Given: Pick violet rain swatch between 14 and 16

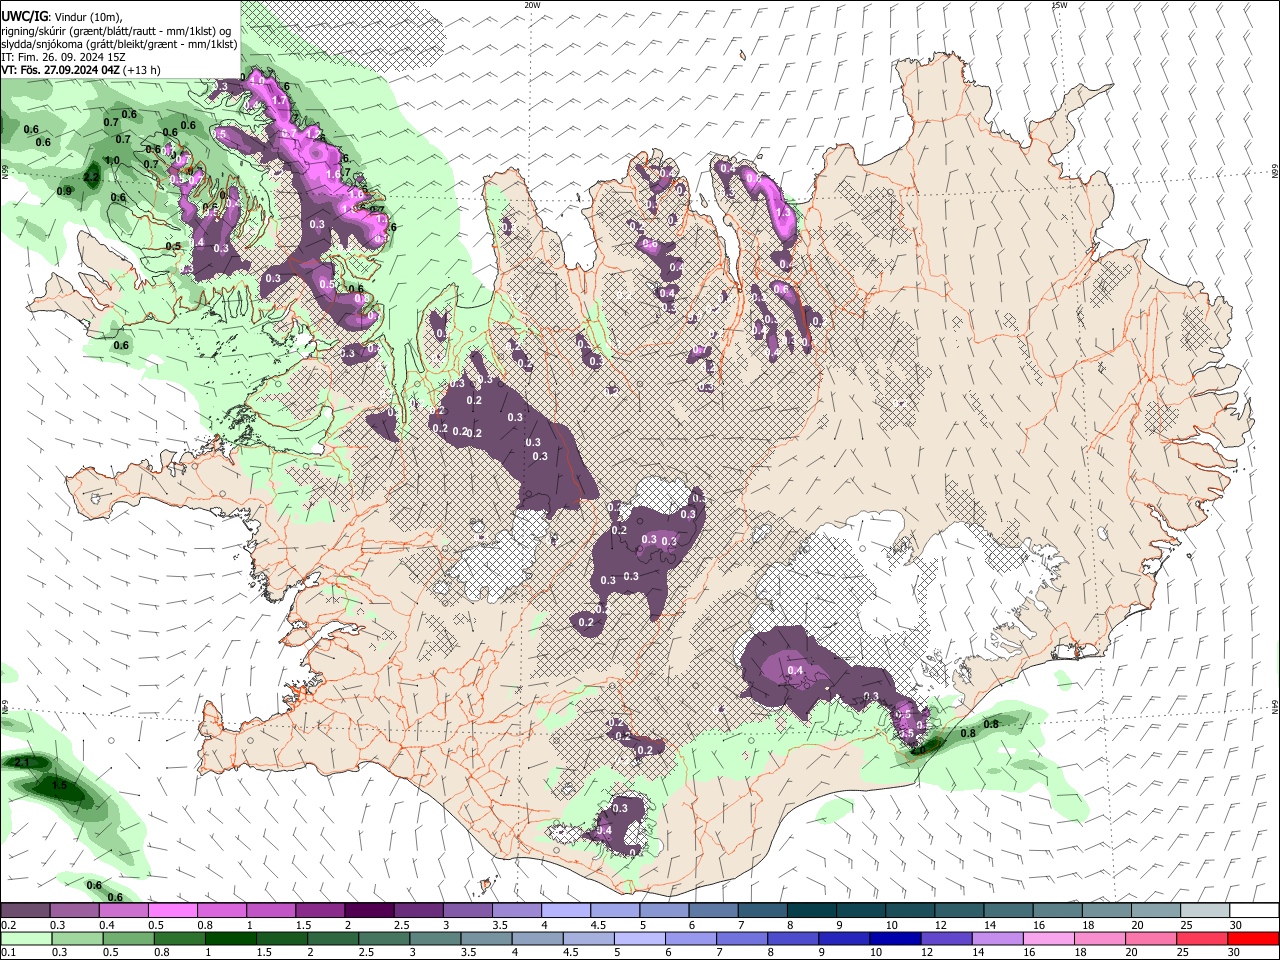Looking at the screenshot, I should point(998,939).
